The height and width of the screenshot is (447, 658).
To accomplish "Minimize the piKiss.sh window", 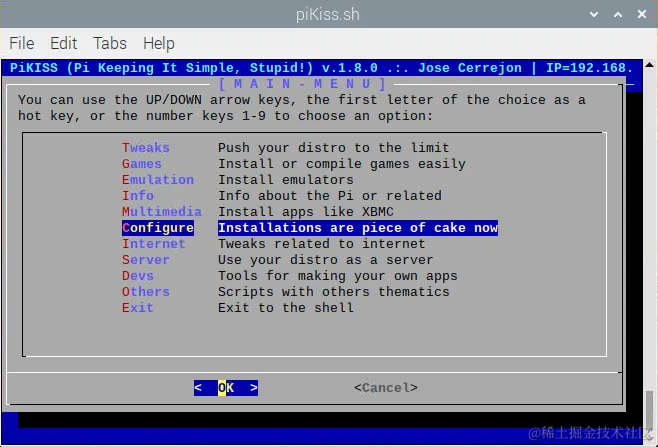I will 594,14.
